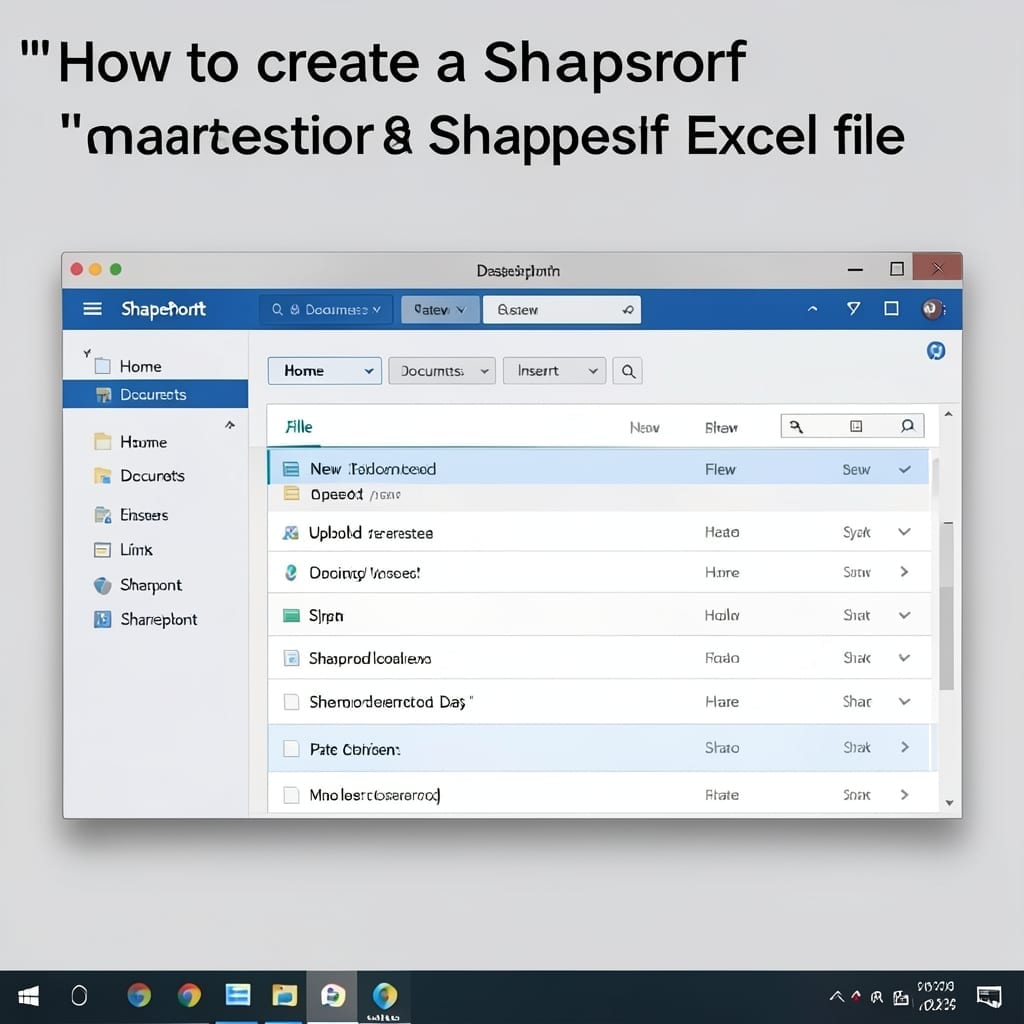The image size is (1024, 1024).
Task: Click the Ehsers sidebar icon
Action: point(103,515)
